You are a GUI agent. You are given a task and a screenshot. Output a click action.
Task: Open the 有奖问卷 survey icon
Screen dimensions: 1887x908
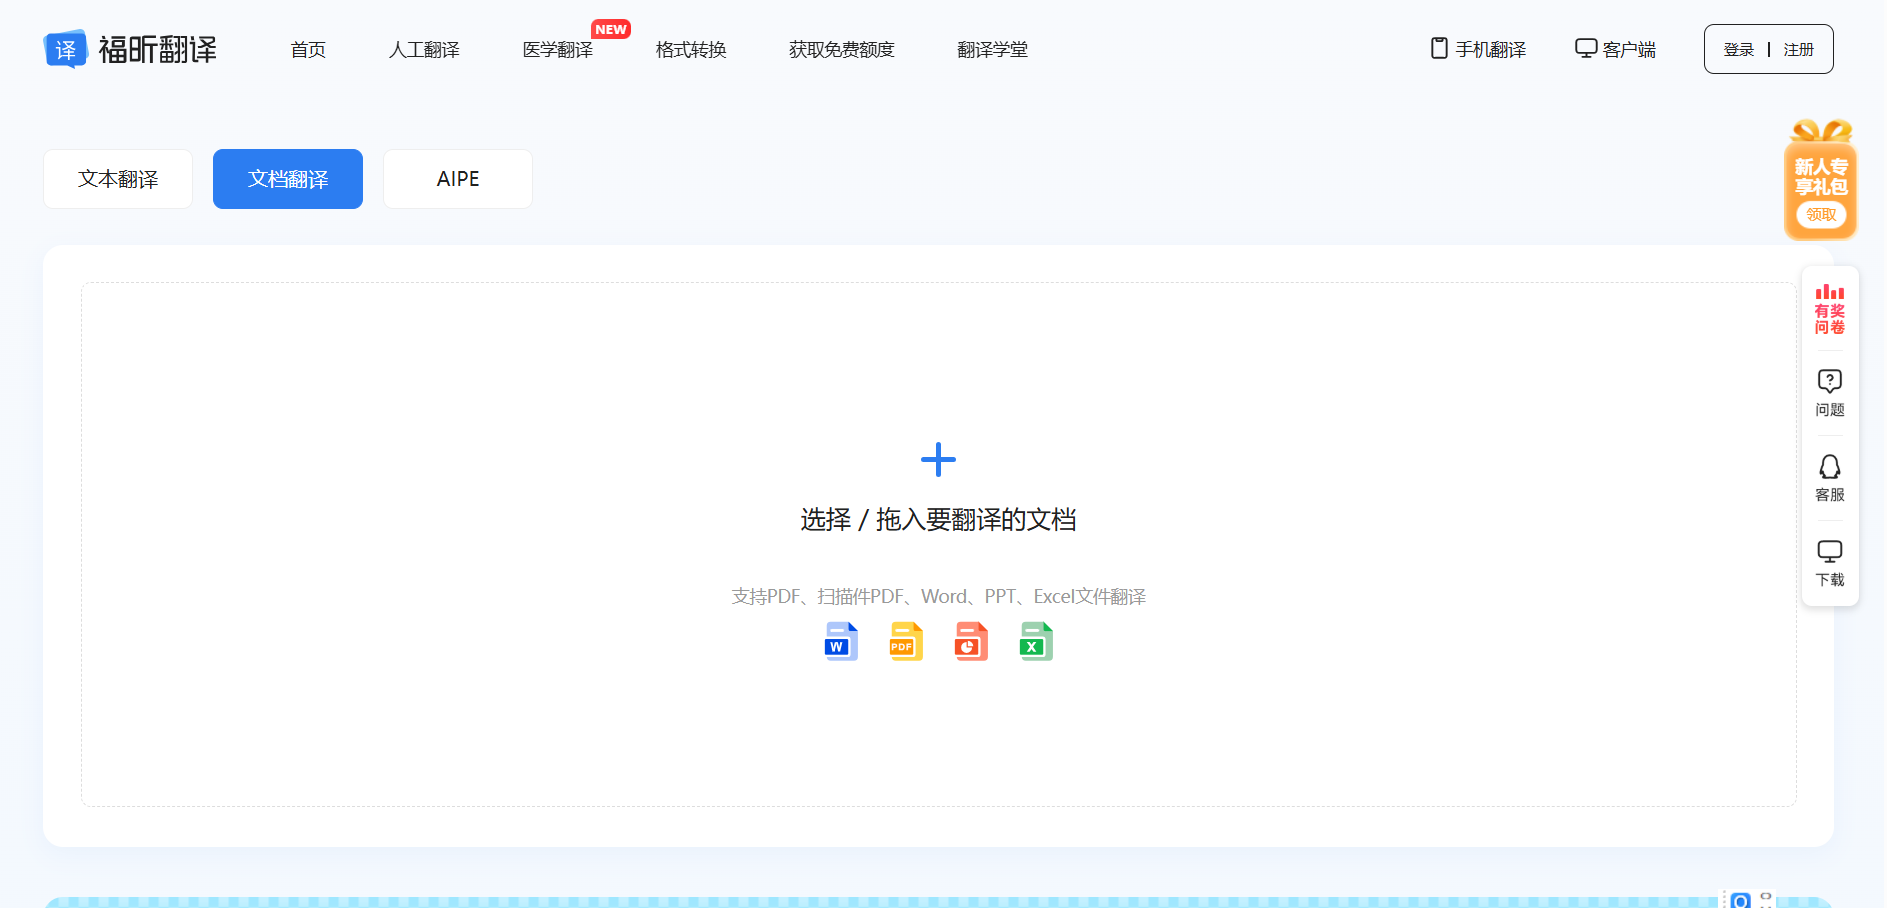tap(1829, 309)
